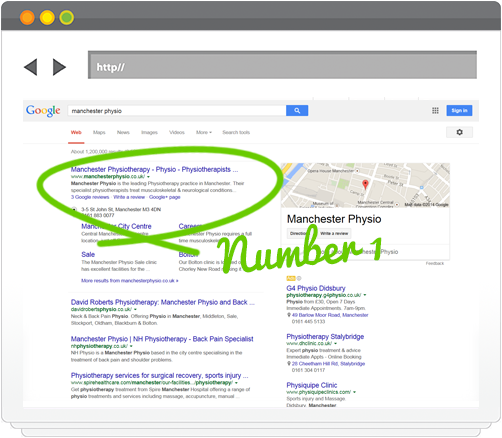Select the Images tab
Viewport: 502px width, 438px height.
149,132
